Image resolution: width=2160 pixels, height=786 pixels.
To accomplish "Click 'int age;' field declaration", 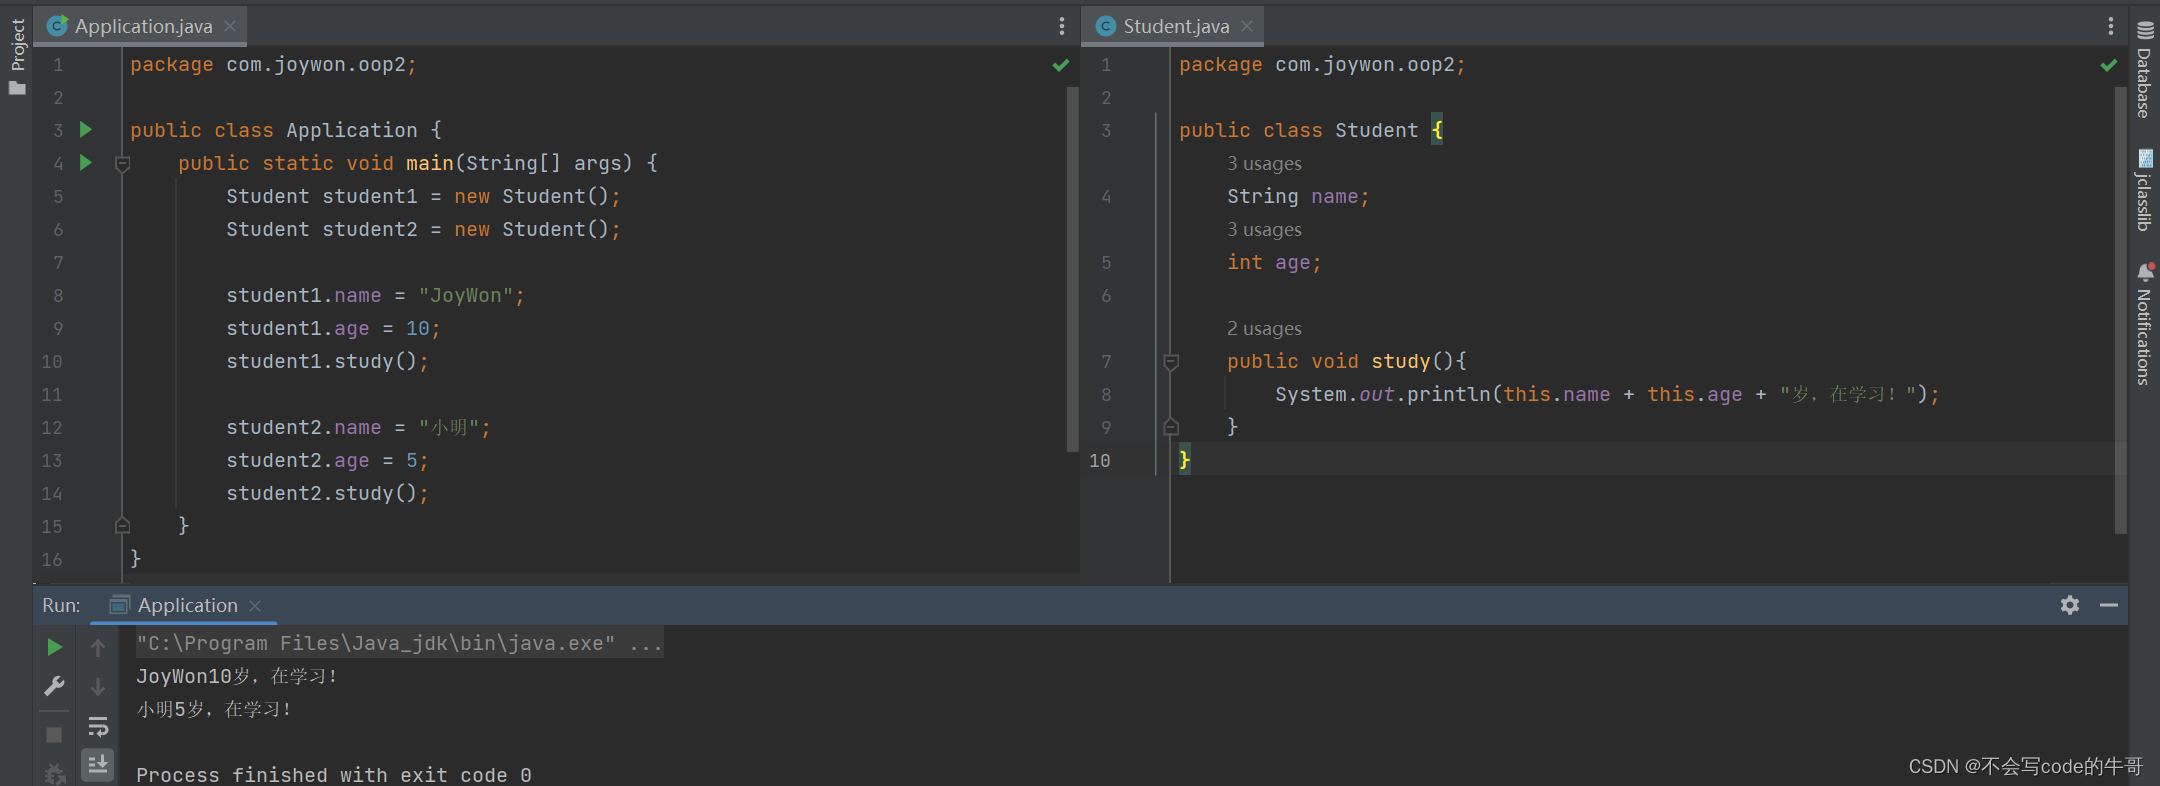I will (1274, 262).
